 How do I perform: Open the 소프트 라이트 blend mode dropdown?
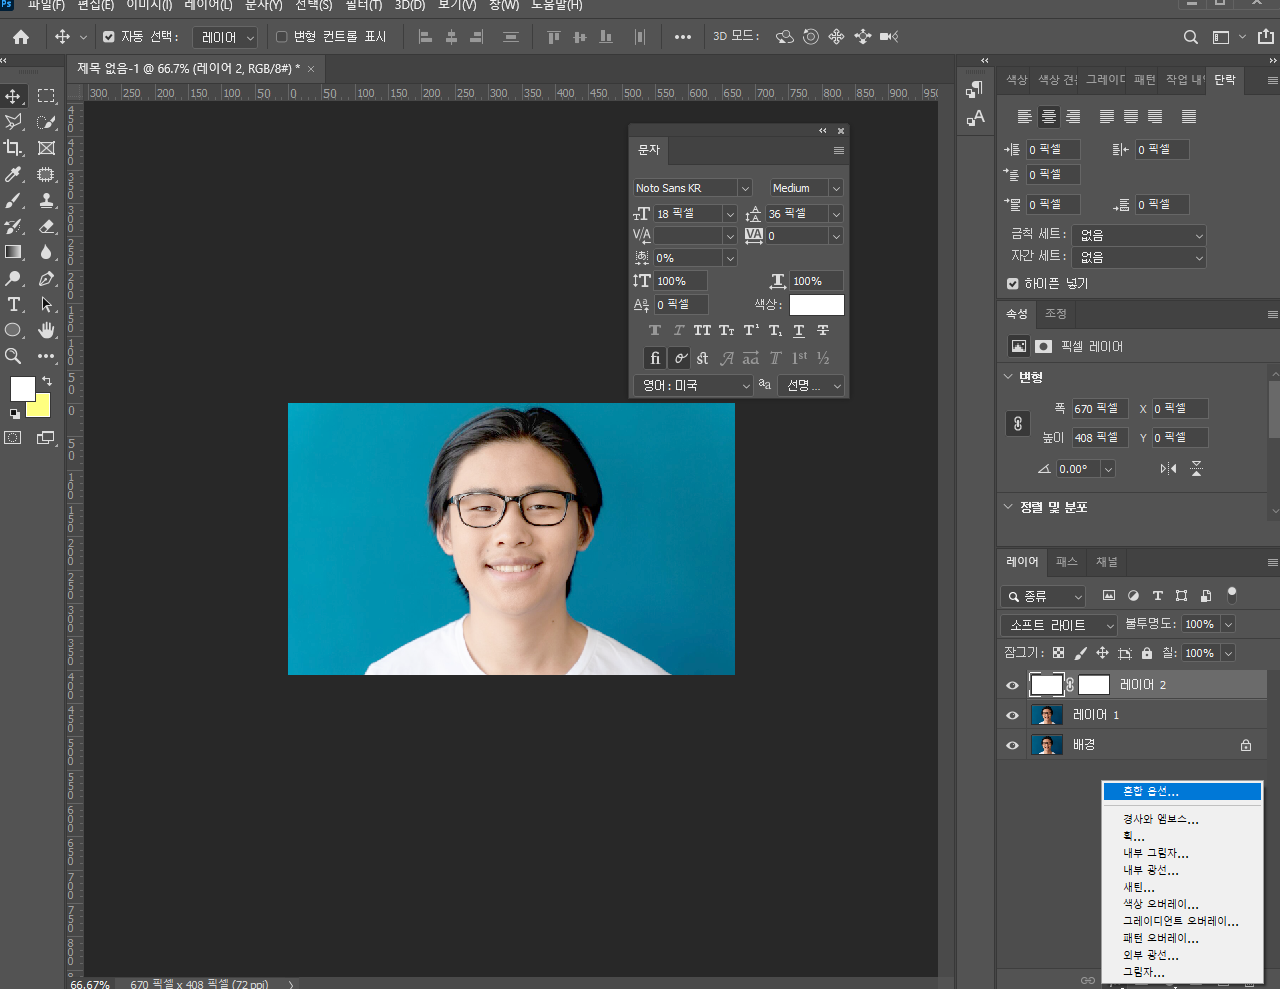(x=1059, y=625)
